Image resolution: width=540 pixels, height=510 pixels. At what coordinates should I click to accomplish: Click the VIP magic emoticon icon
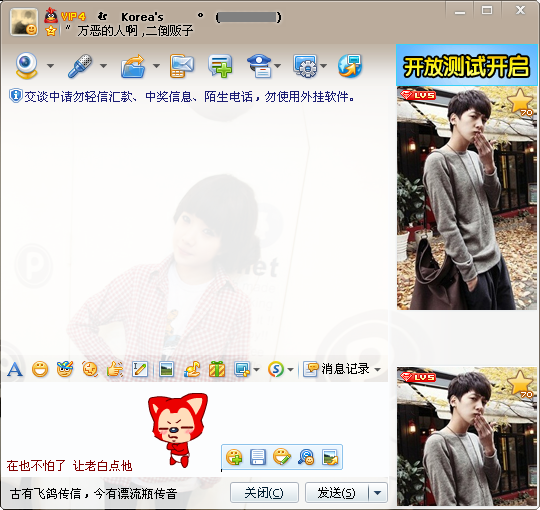(65, 369)
